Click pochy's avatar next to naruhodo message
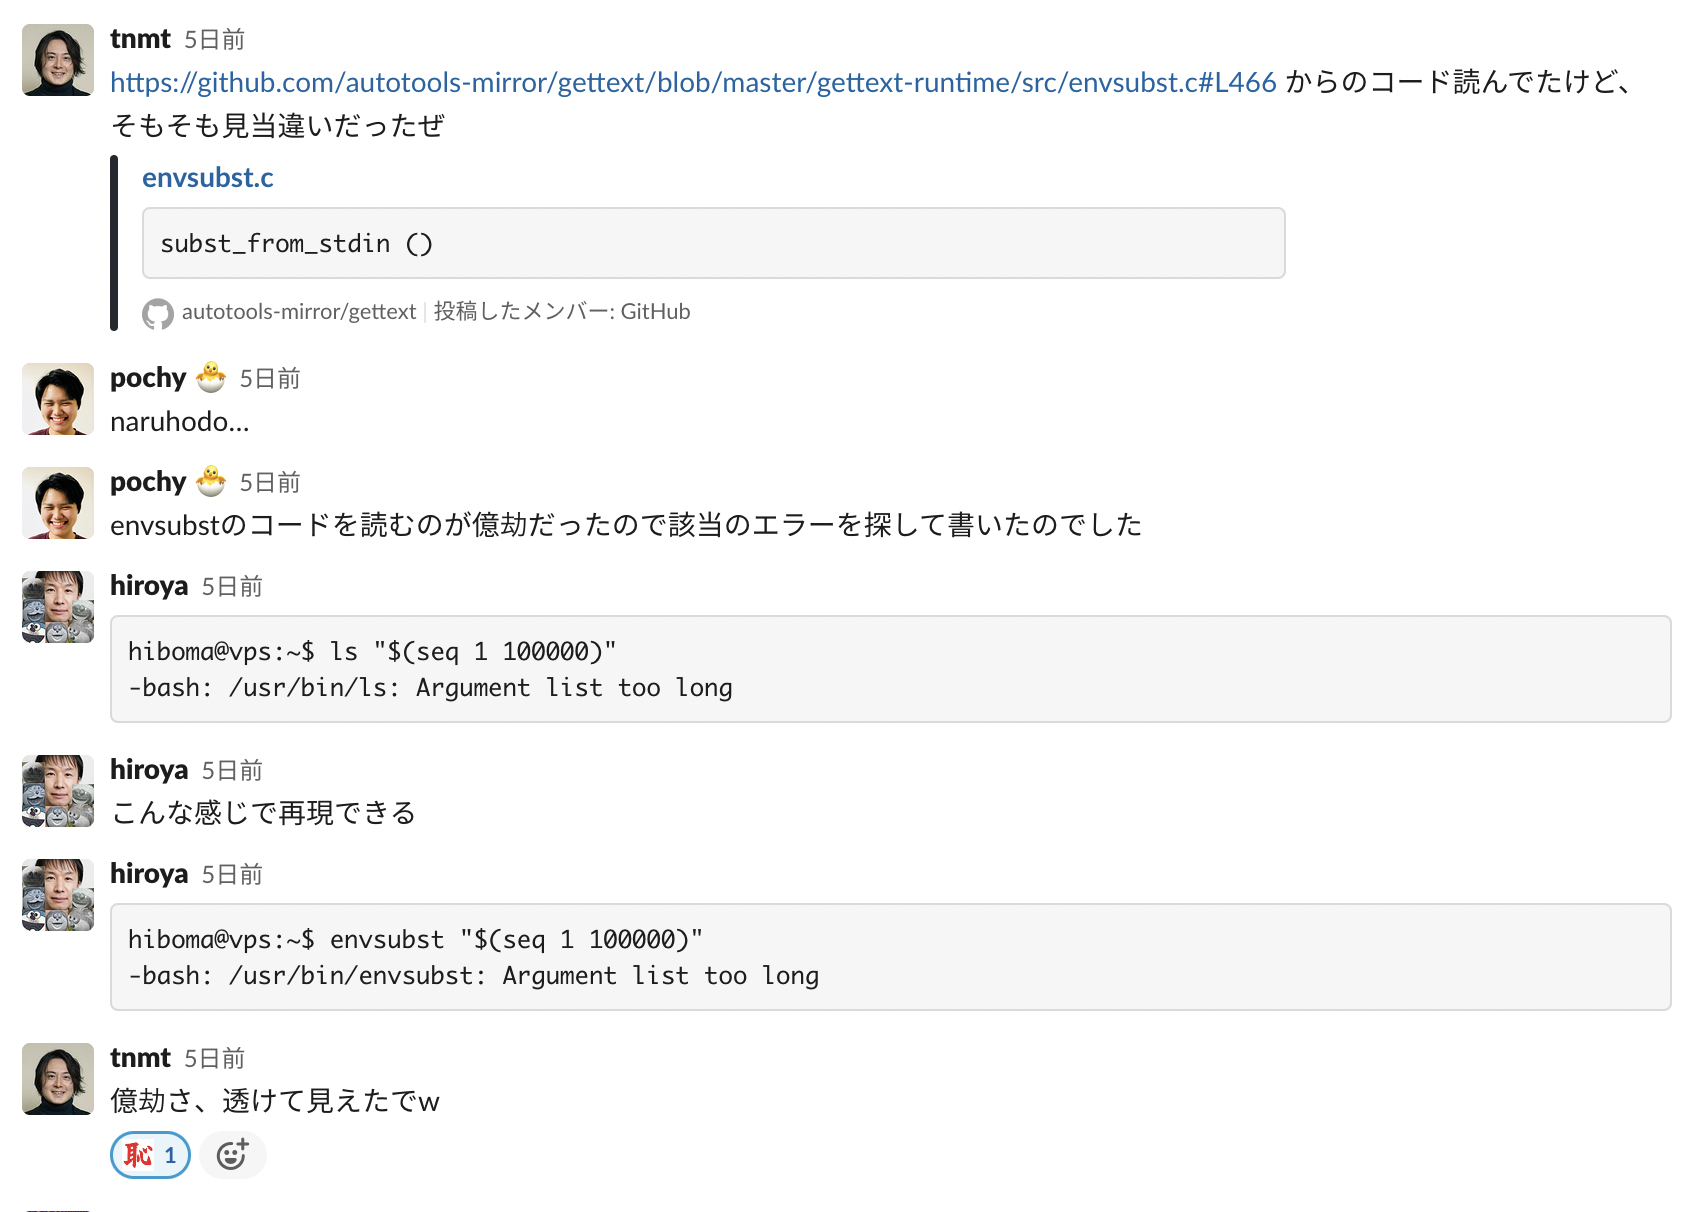Viewport: 1700px width, 1212px height. [57, 399]
